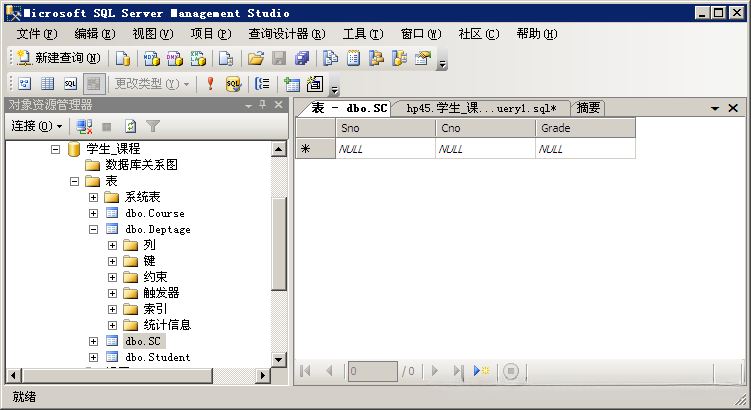Select the 数据库关系图 folder

click(x=141, y=165)
